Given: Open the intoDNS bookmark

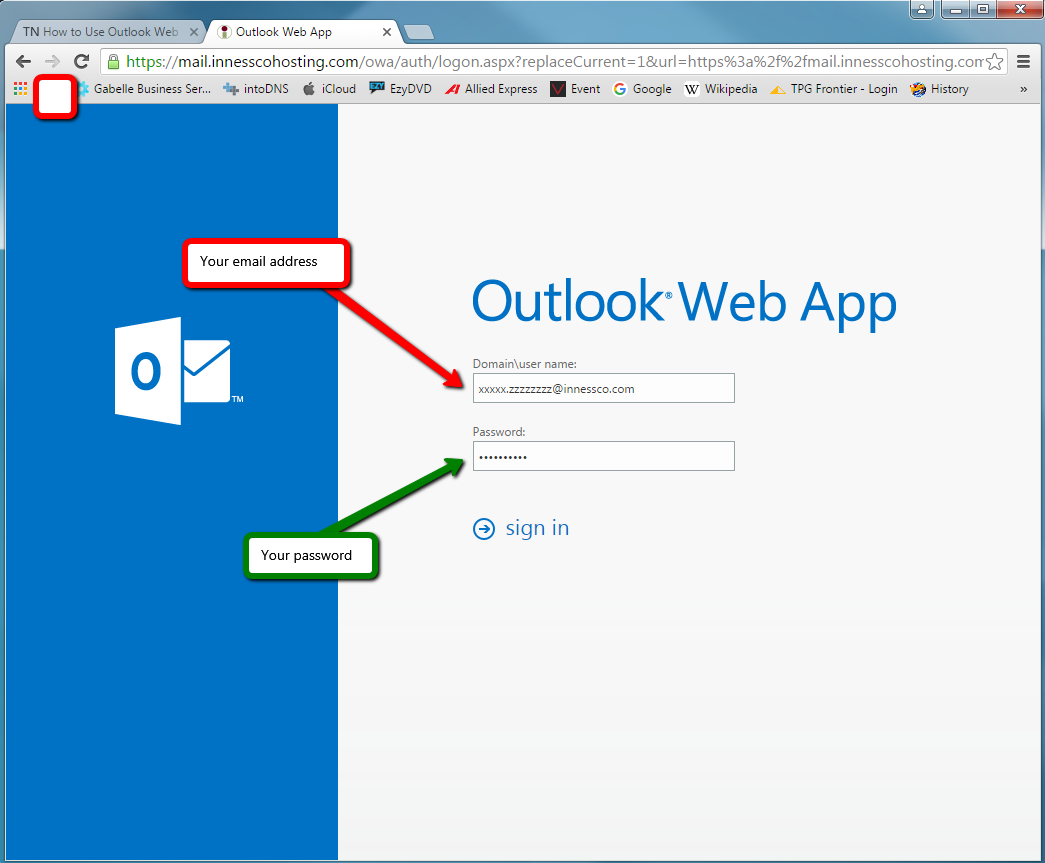Looking at the screenshot, I should pyautogui.click(x=256, y=89).
